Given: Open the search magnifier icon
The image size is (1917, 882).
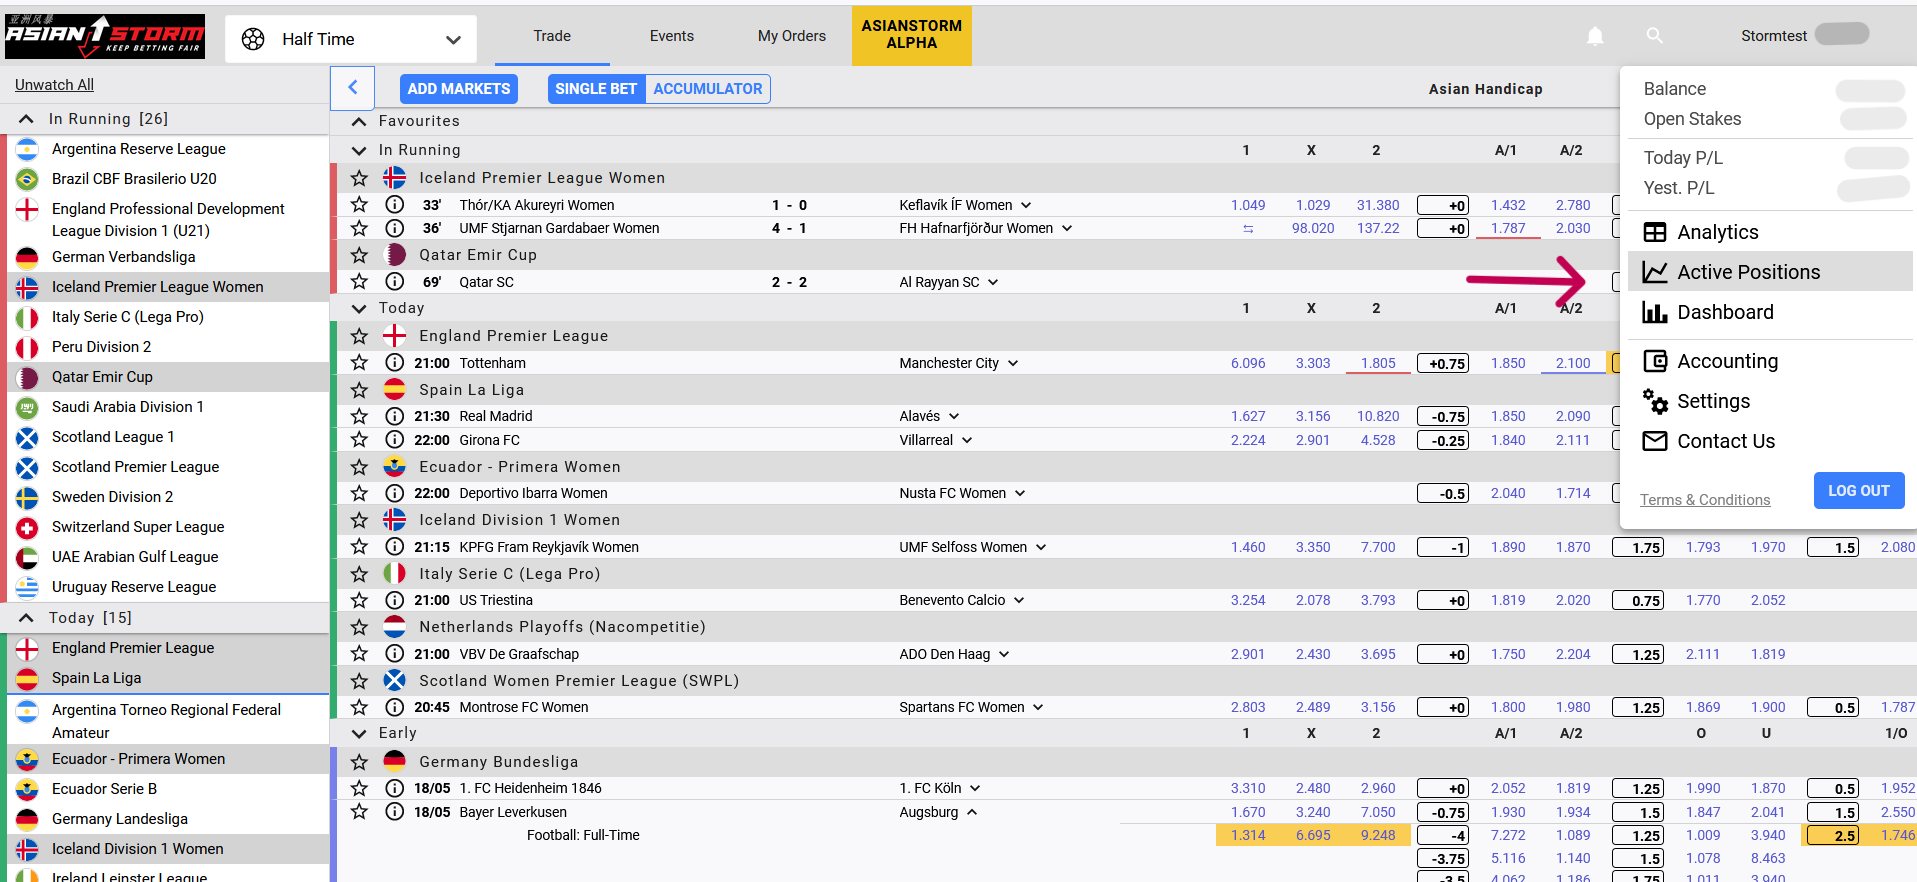Looking at the screenshot, I should pos(1655,36).
